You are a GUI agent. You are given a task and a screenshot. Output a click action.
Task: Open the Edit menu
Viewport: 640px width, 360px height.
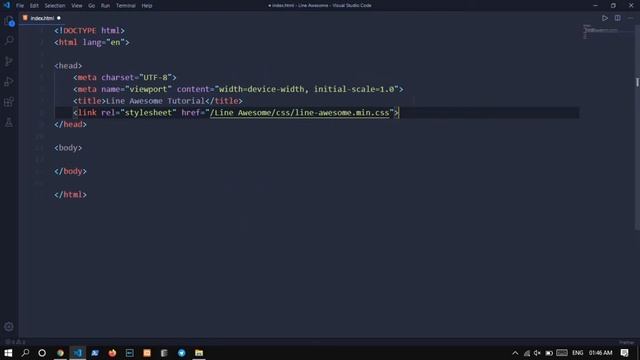pyautogui.click(x=34, y=6)
